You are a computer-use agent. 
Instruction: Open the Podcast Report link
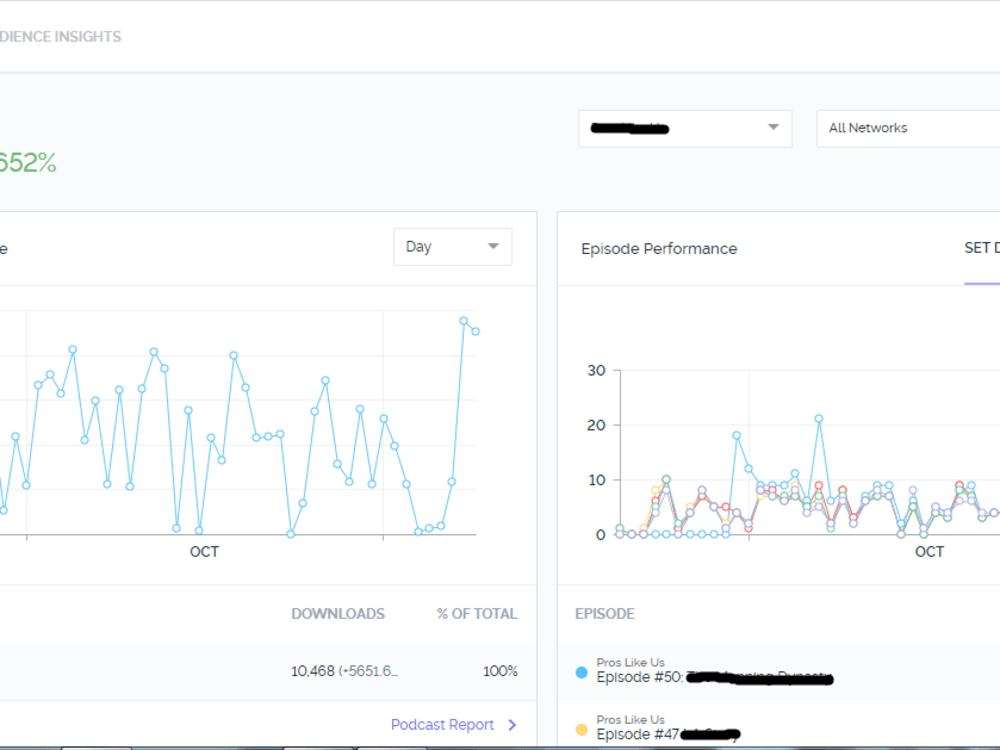(x=442, y=724)
